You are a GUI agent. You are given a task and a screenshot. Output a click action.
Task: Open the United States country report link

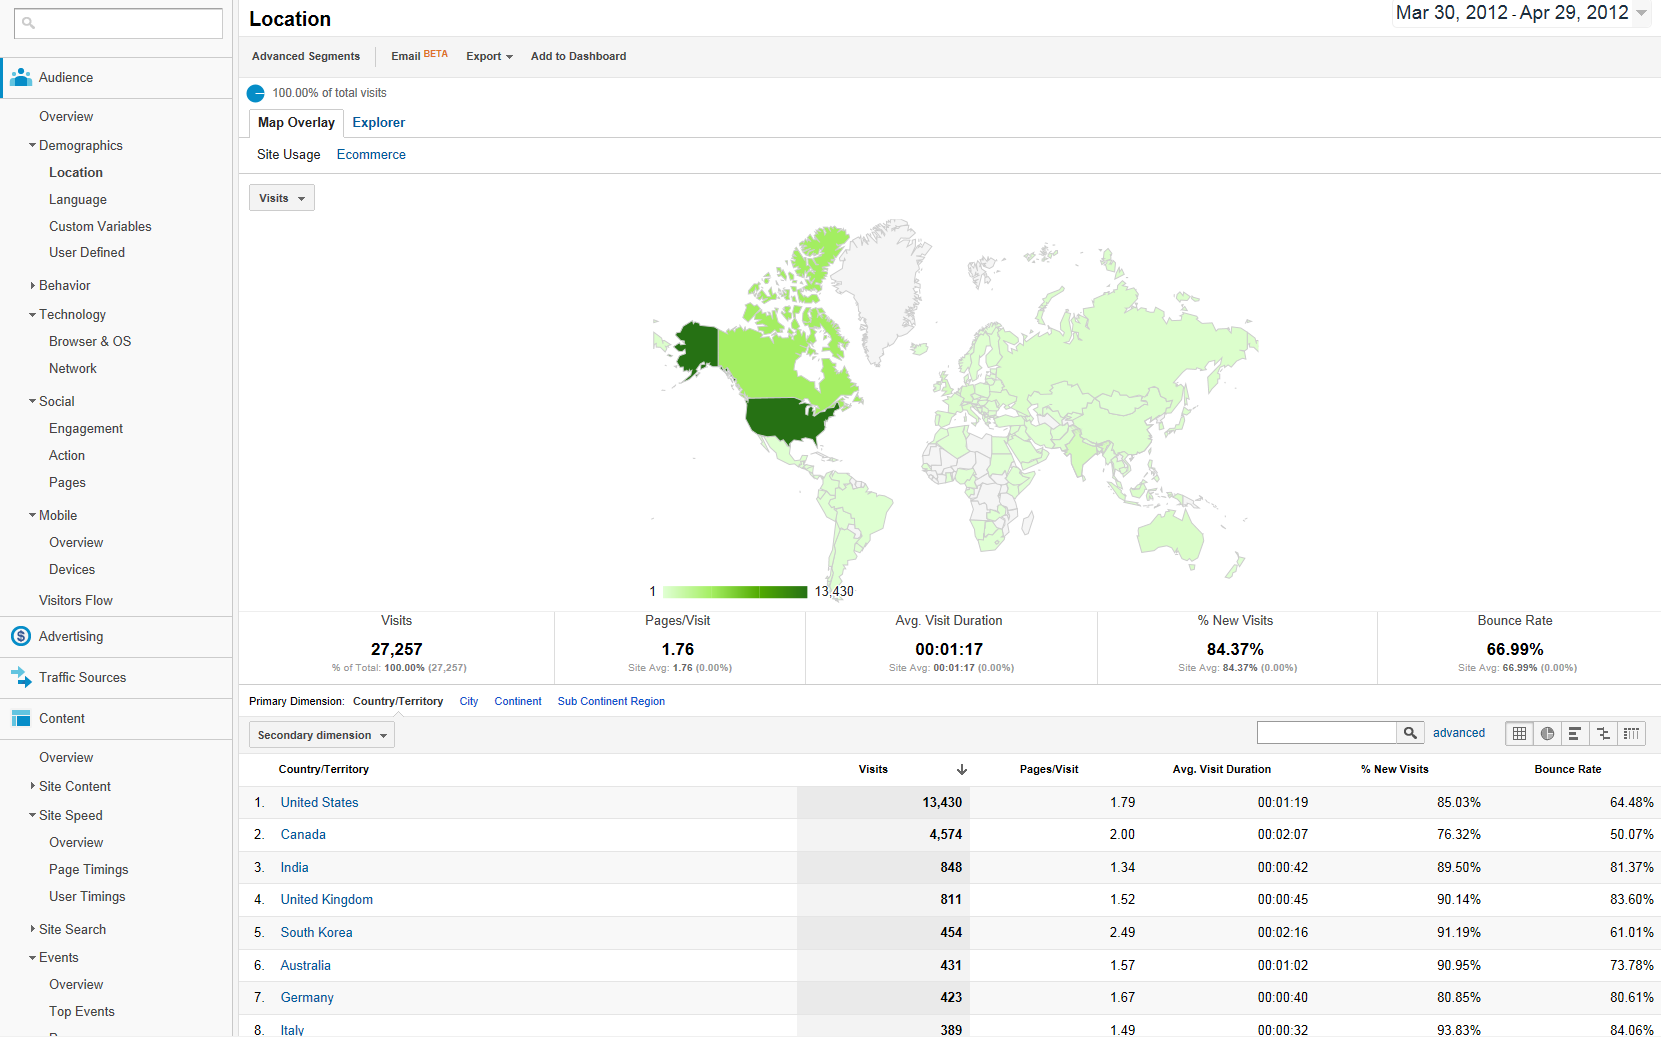pos(319,802)
